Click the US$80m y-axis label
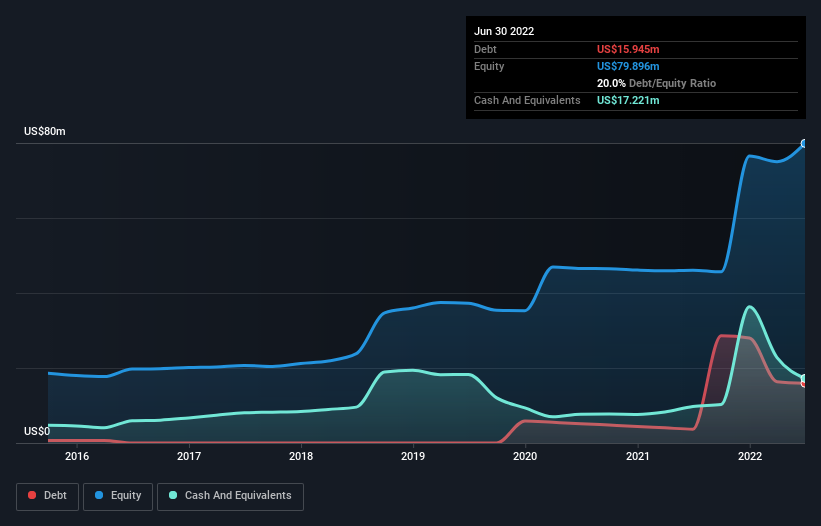The image size is (821, 526). 45,131
